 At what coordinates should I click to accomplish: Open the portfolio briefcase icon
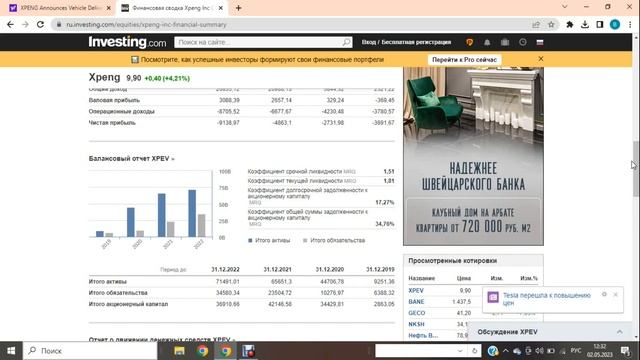pyautogui.click(x=505, y=42)
